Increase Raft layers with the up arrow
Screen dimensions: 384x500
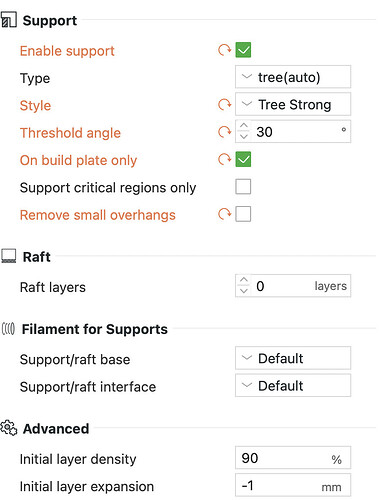244,280
